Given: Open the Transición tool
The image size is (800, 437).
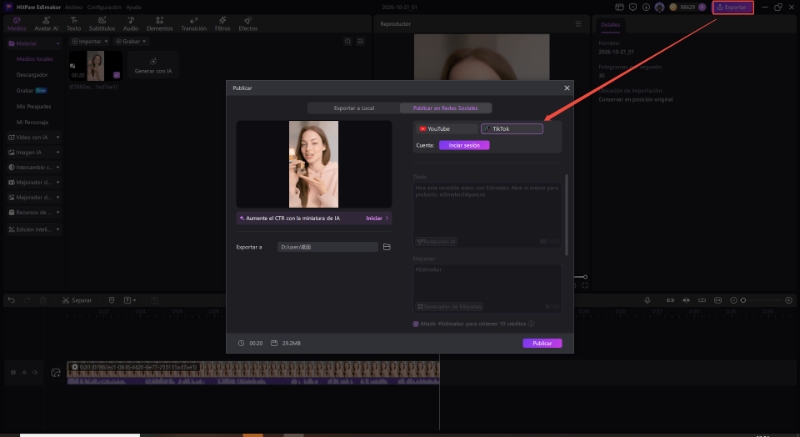Looking at the screenshot, I should coord(194,24).
